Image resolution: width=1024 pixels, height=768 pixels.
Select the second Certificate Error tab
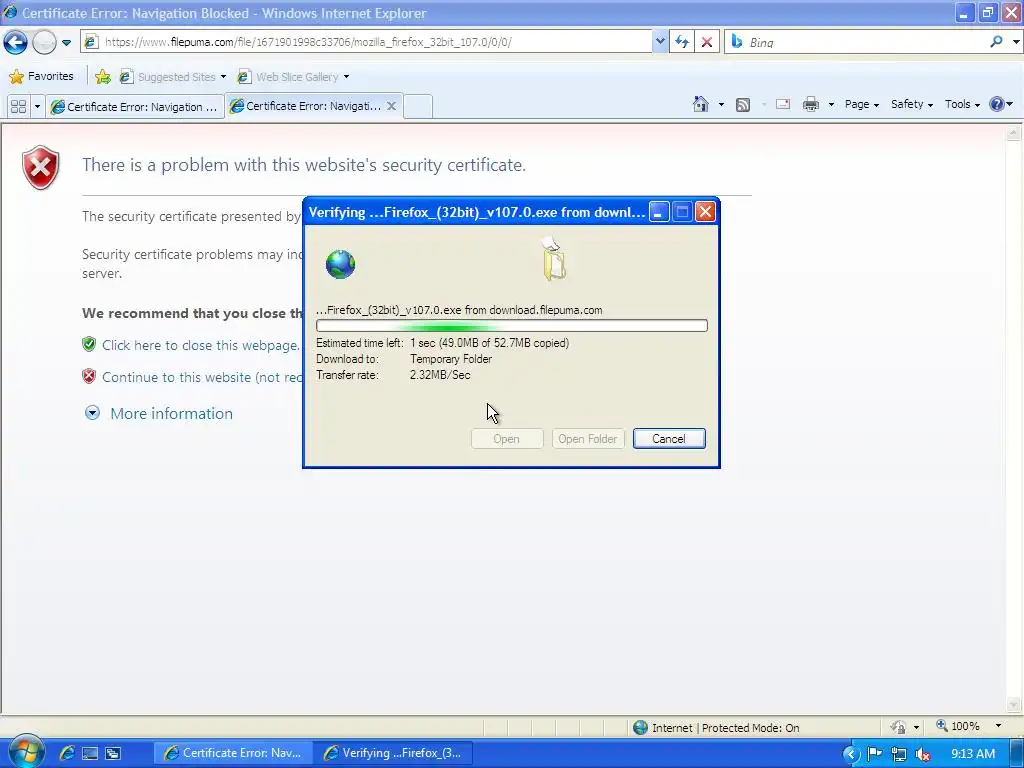click(306, 106)
